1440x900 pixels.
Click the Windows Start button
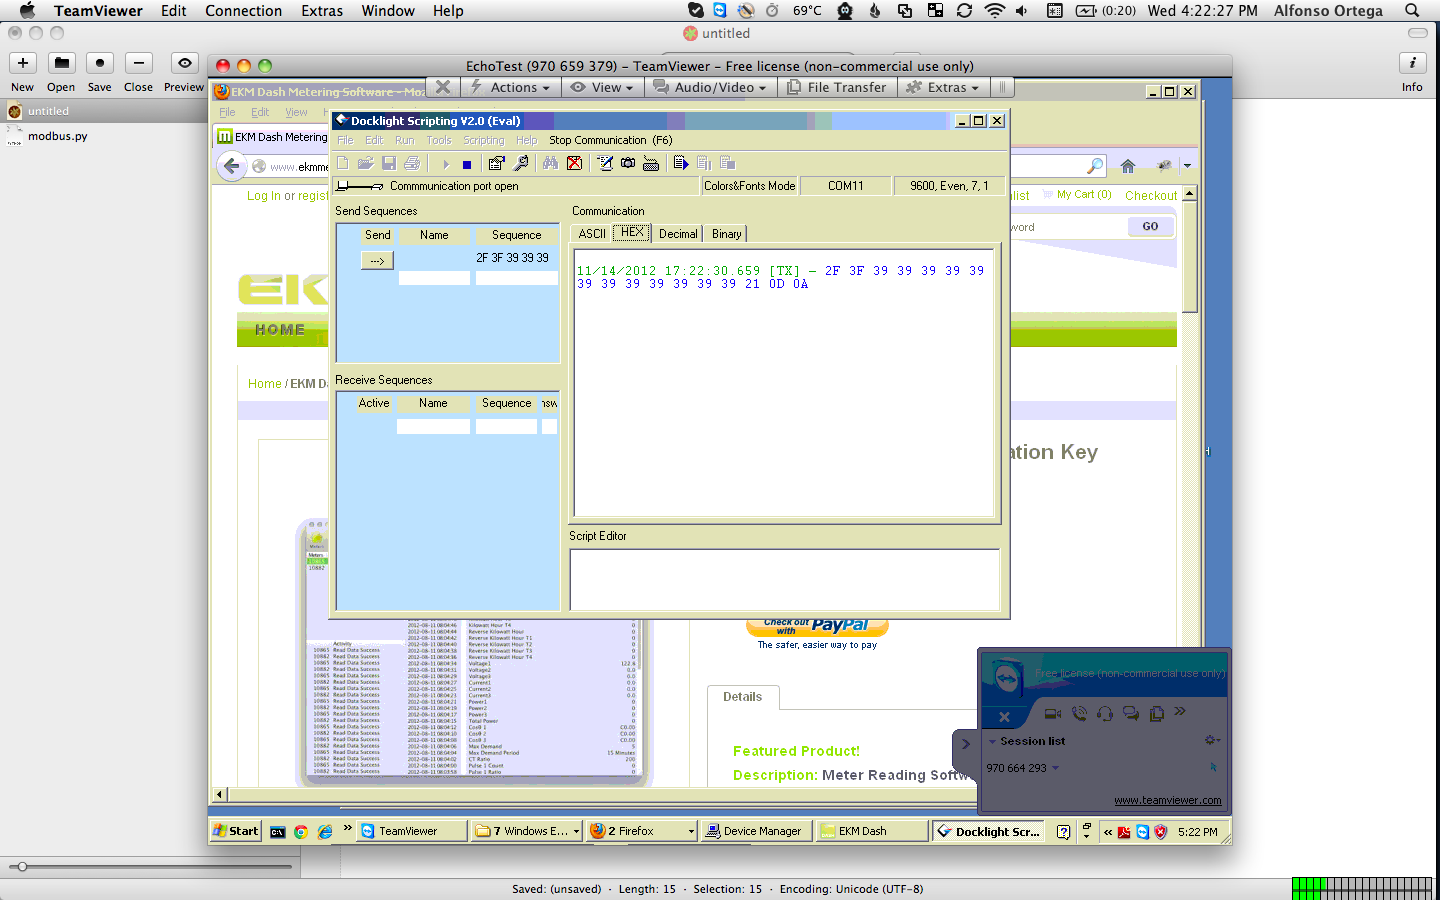click(x=236, y=831)
